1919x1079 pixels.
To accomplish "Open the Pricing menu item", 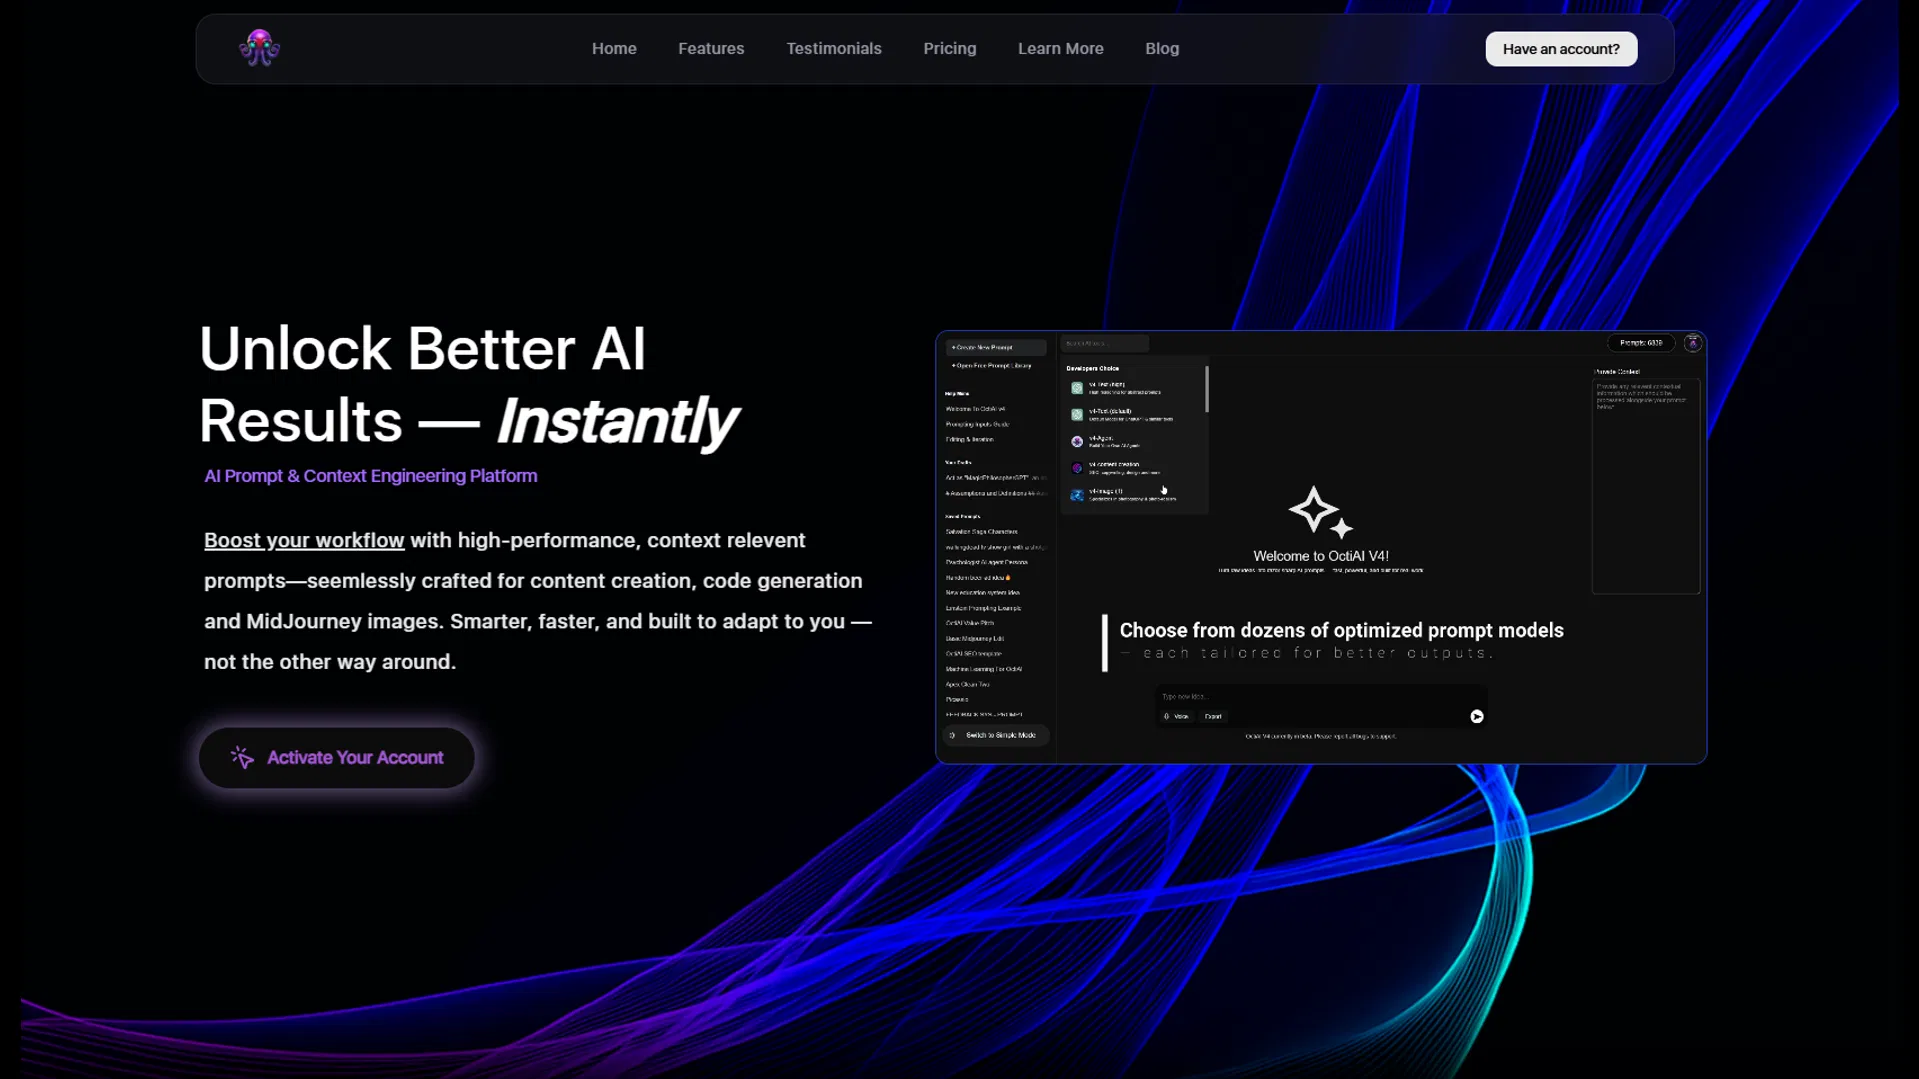I will click(949, 48).
